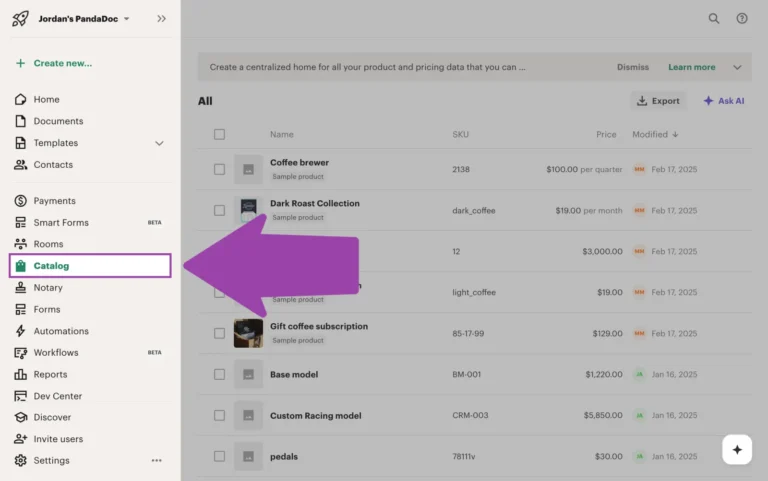Open Settings more options ellipsis
The image size is (768, 481).
156,460
